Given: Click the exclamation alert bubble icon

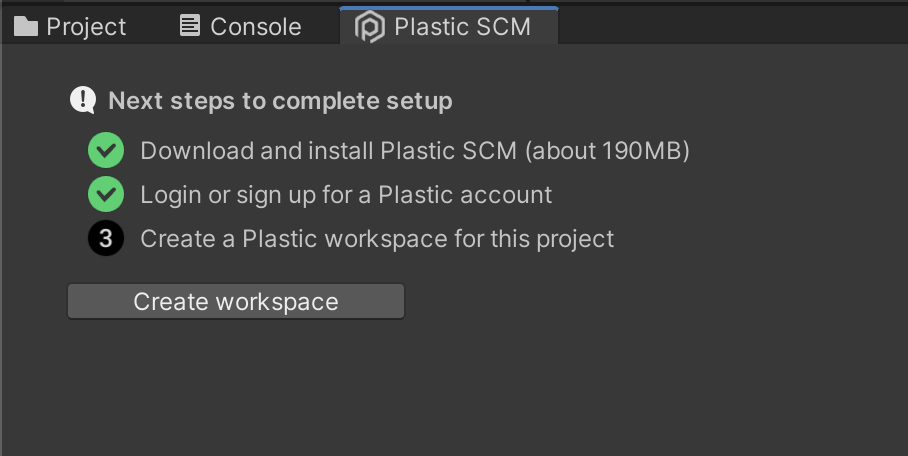Looking at the screenshot, I should point(82,100).
